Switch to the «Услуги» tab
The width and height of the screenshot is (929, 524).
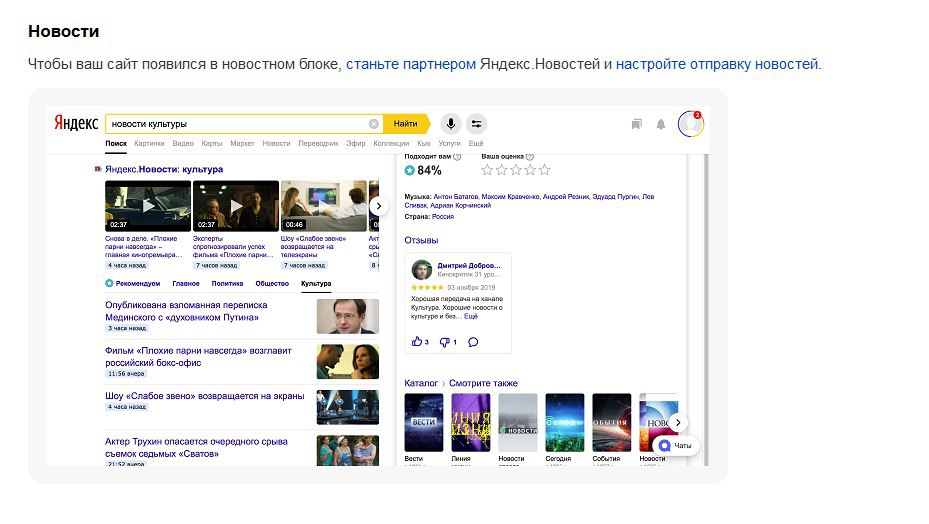[449, 143]
